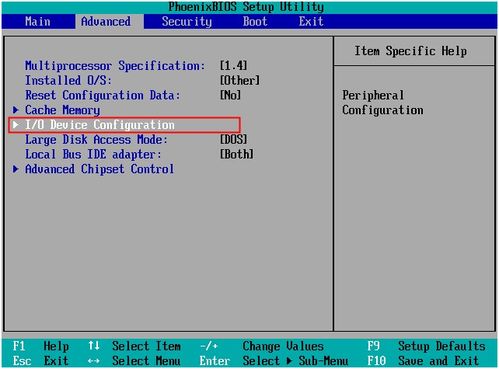The height and width of the screenshot is (369, 499).
Task: Change Large Disk Access Mode DOS value
Action: point(234,139)
